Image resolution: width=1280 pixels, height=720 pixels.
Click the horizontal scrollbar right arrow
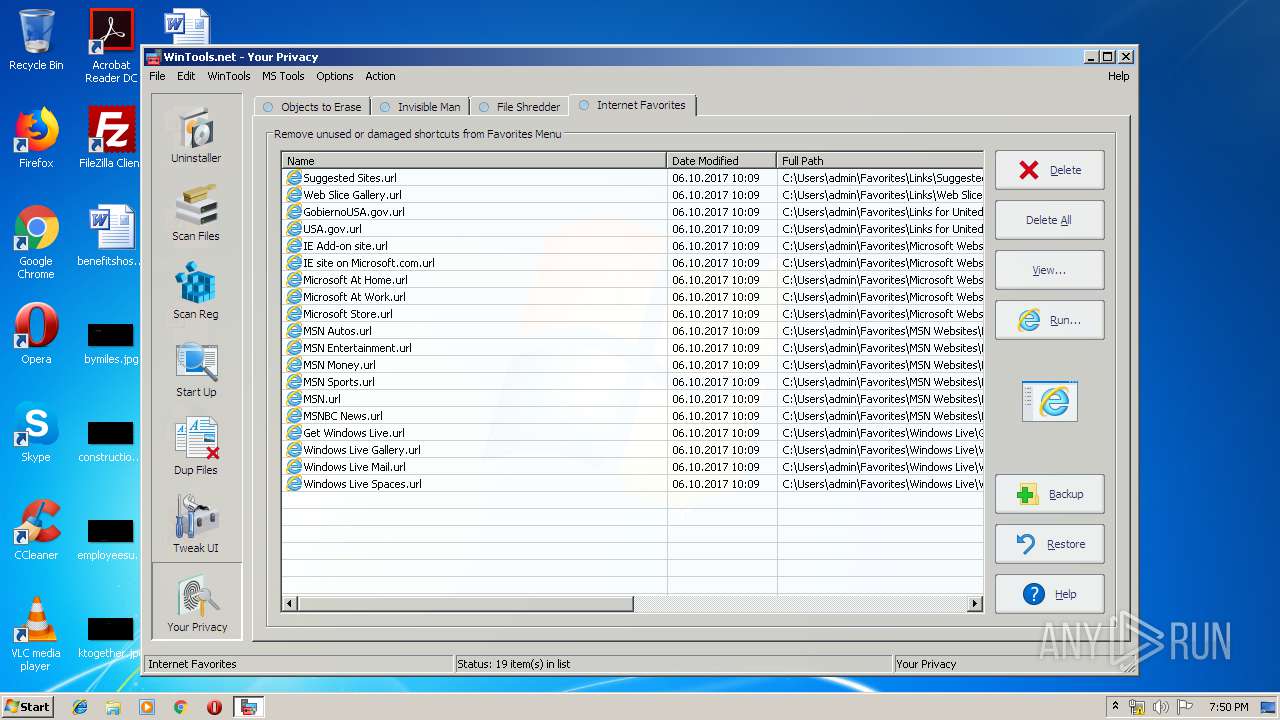(975, 604)
